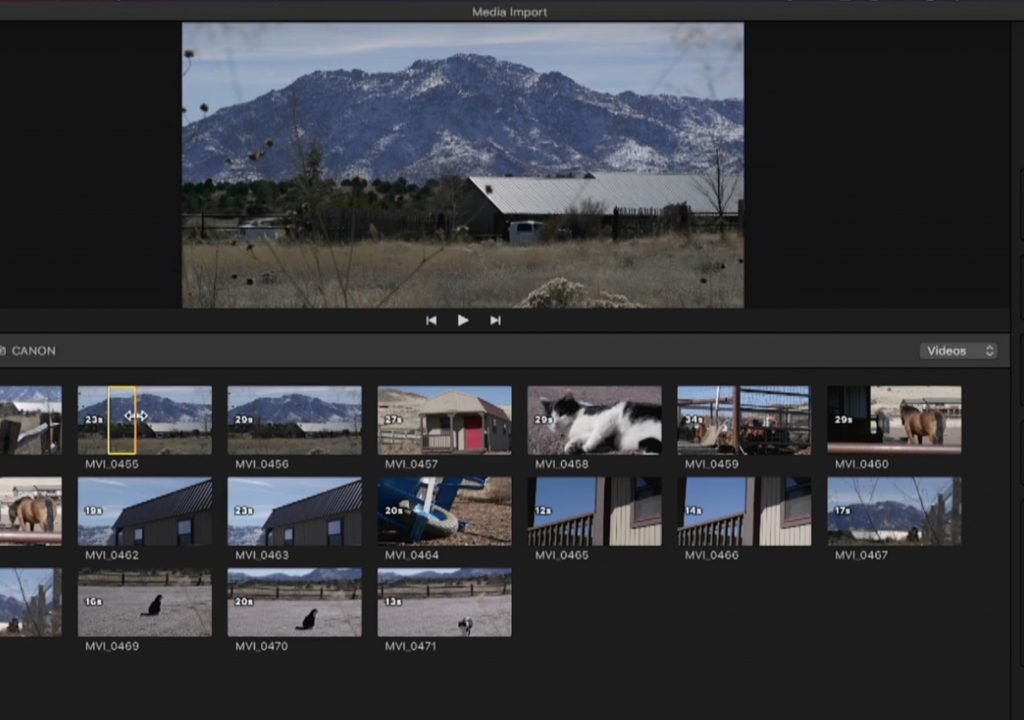
Task: Play the previewed clip
Action: tap(463, 320)
